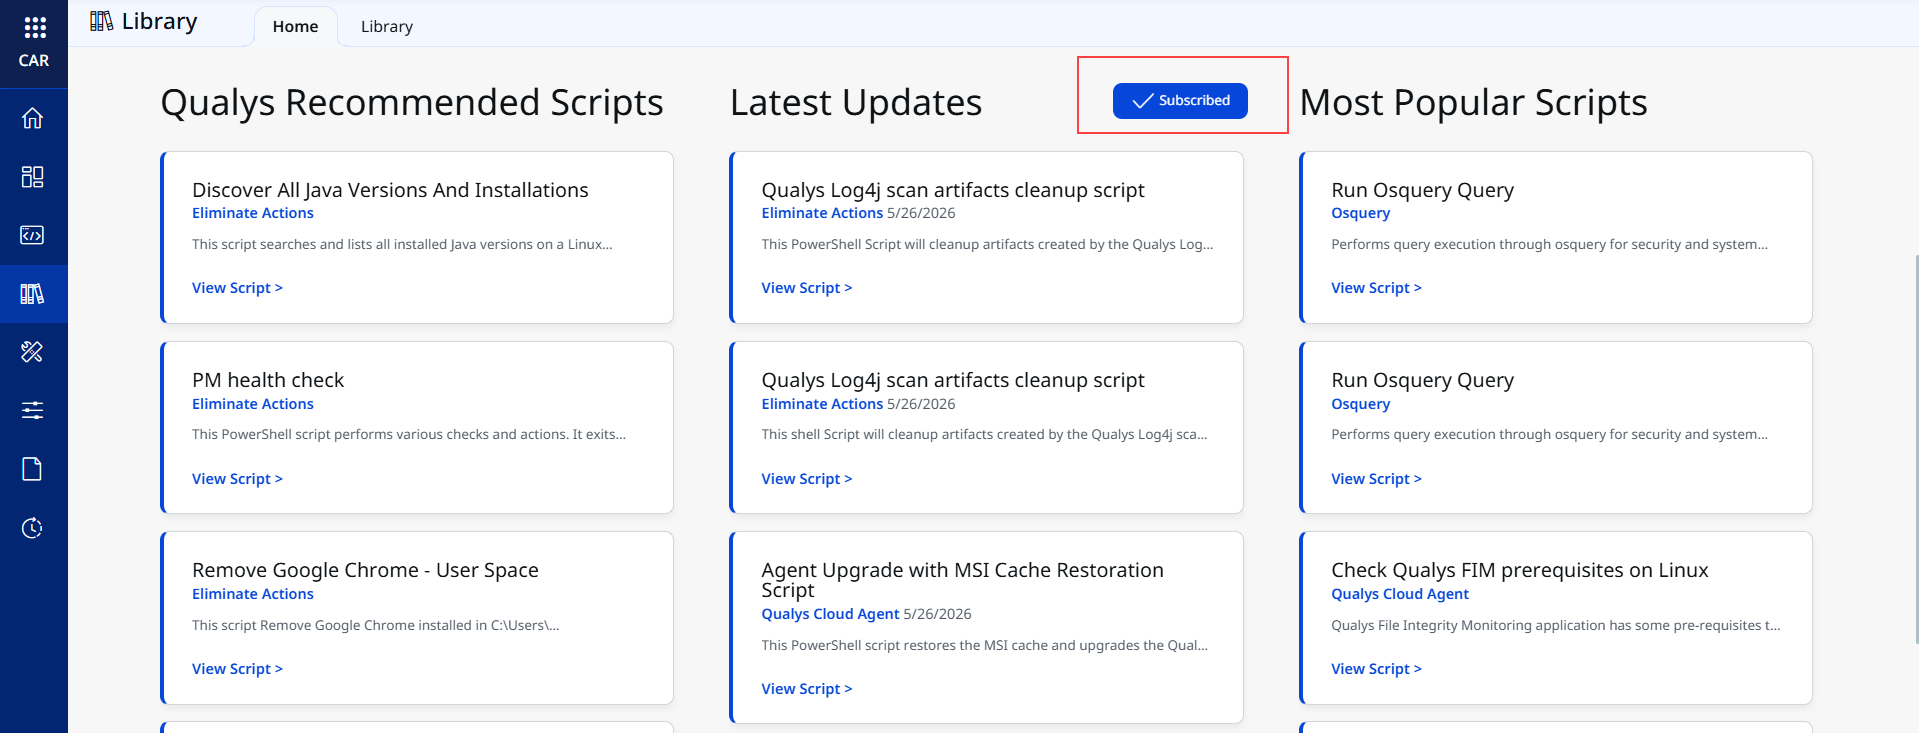Toggle the Subscribed button
Viewport: 1919px width, 733px height.
1180,101
